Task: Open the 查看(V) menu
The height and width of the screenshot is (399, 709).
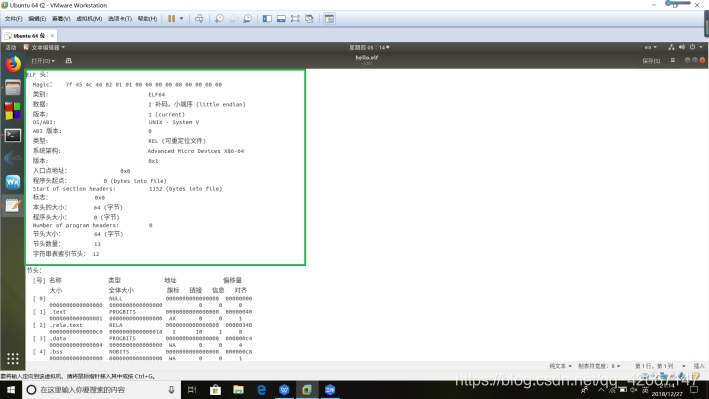Action: (x=61, y=19)
